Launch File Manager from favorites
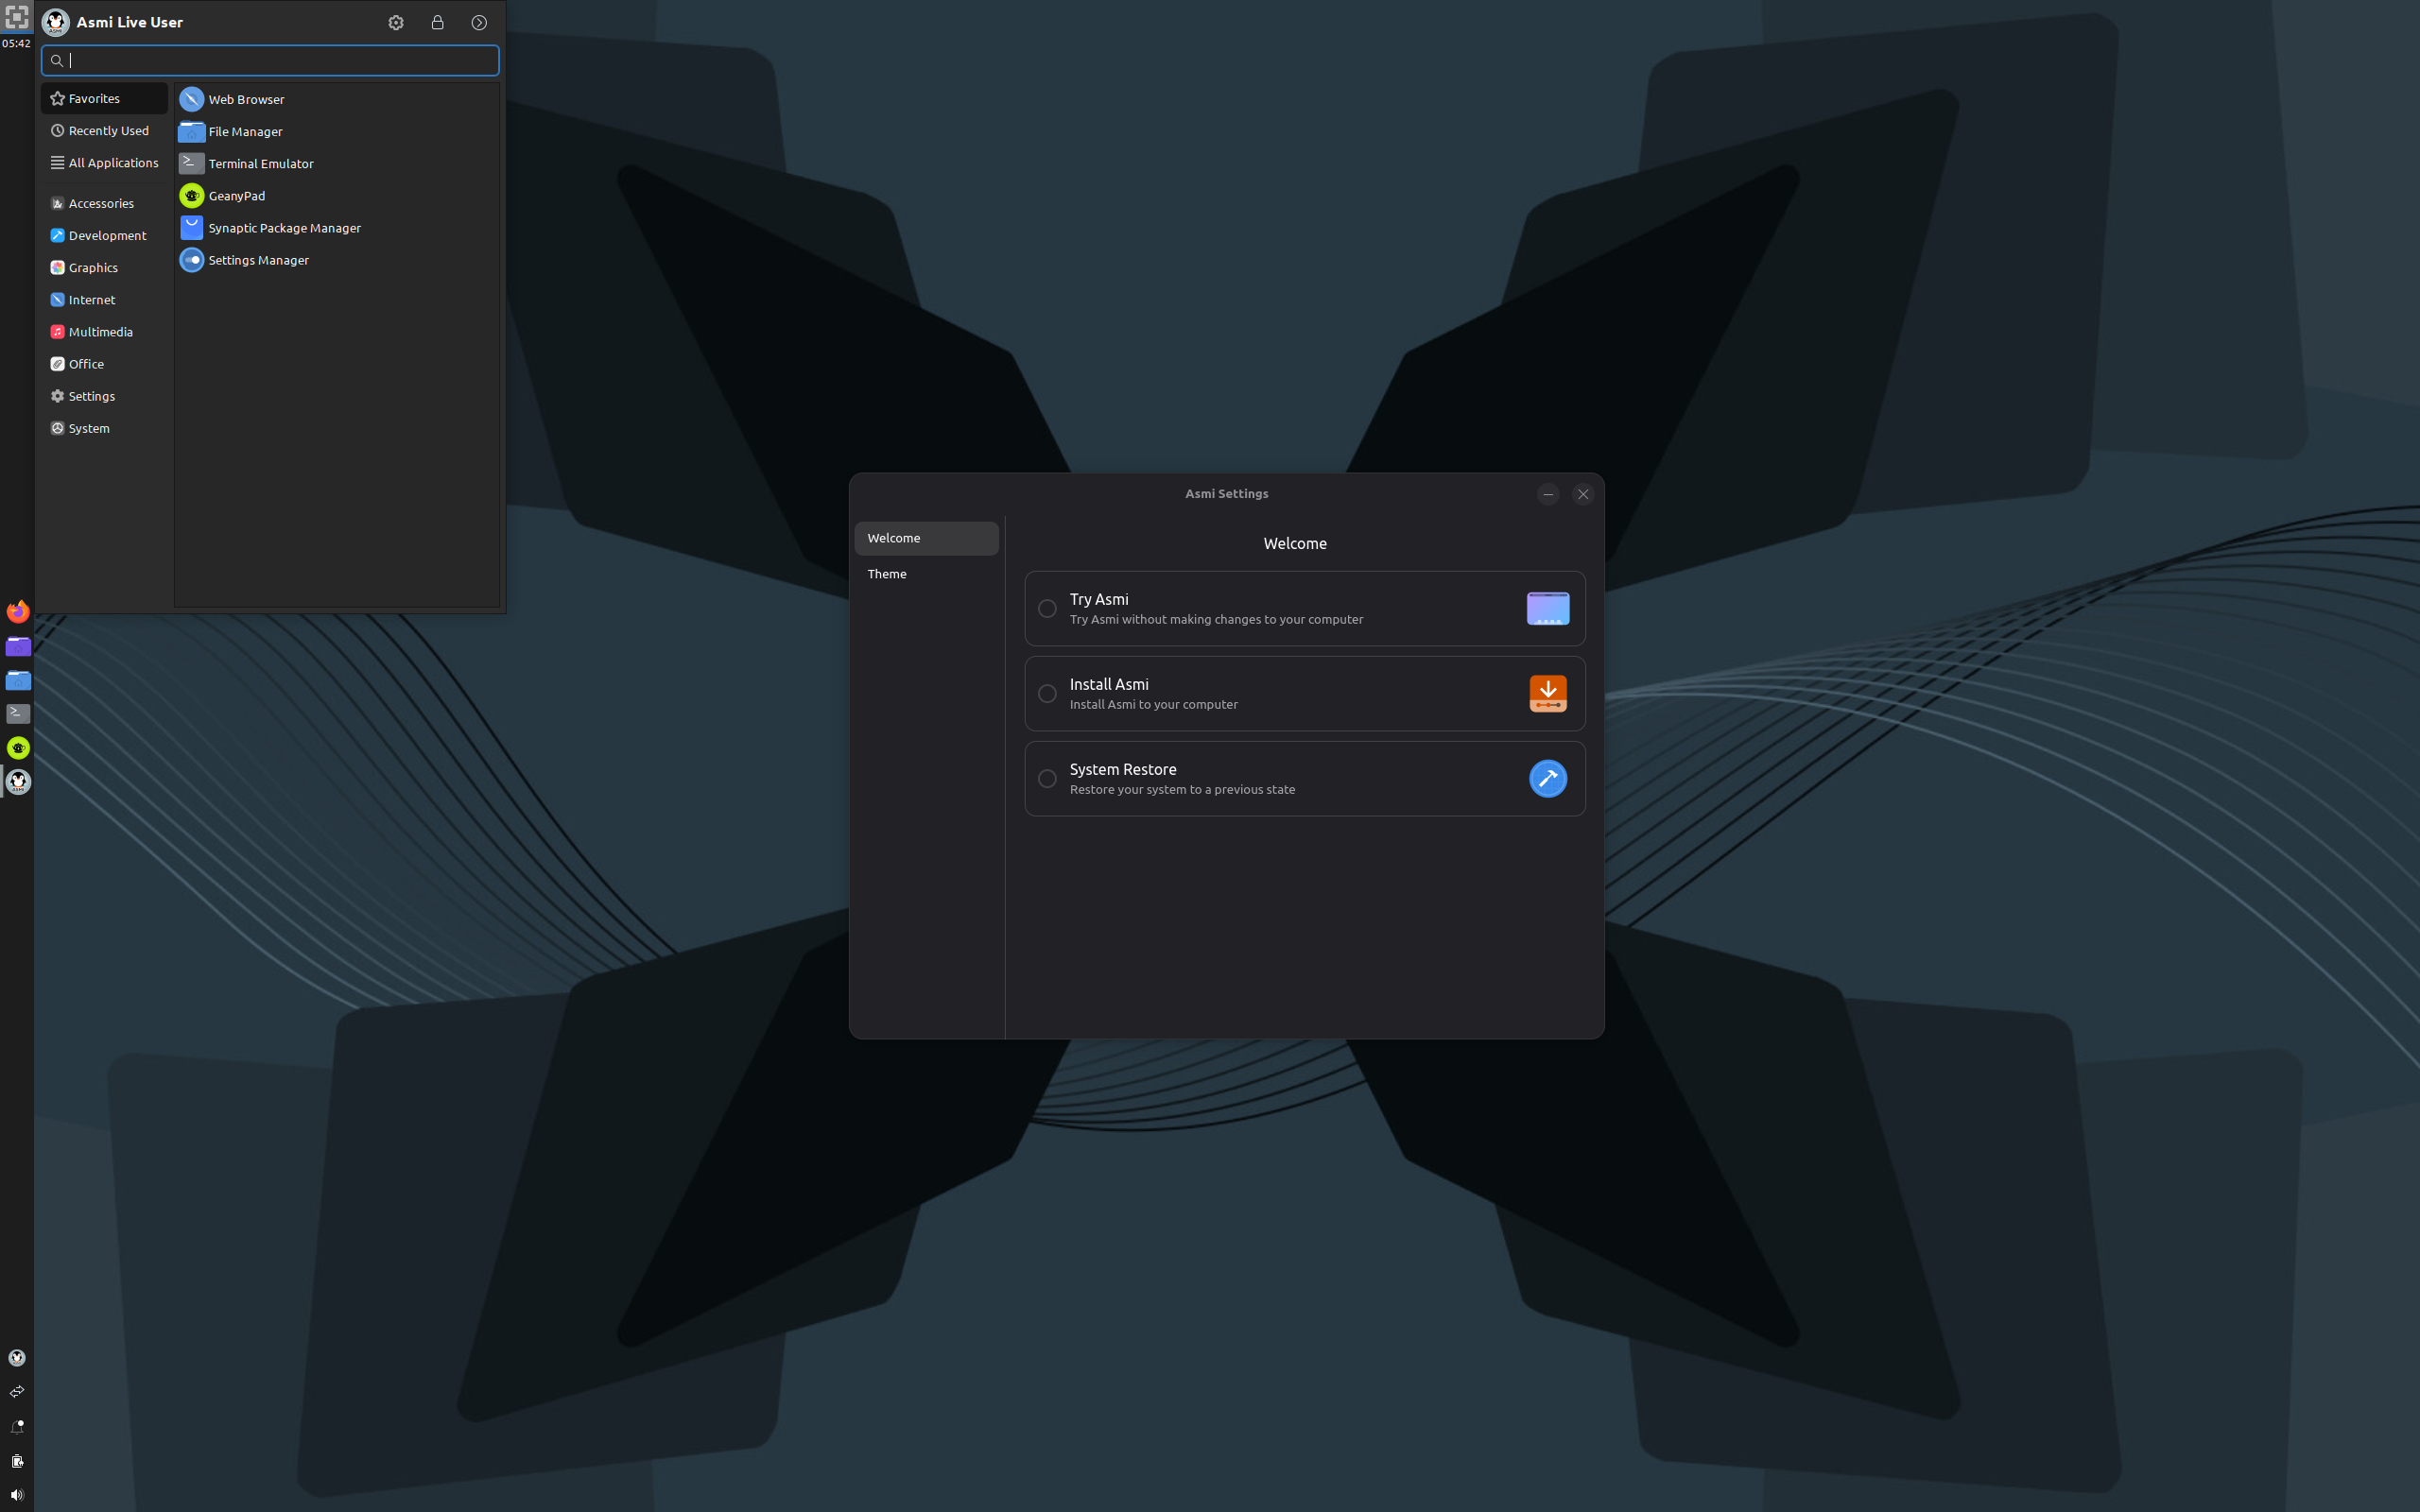Viewport: 2420px width, 1512px height. (337, 131)
